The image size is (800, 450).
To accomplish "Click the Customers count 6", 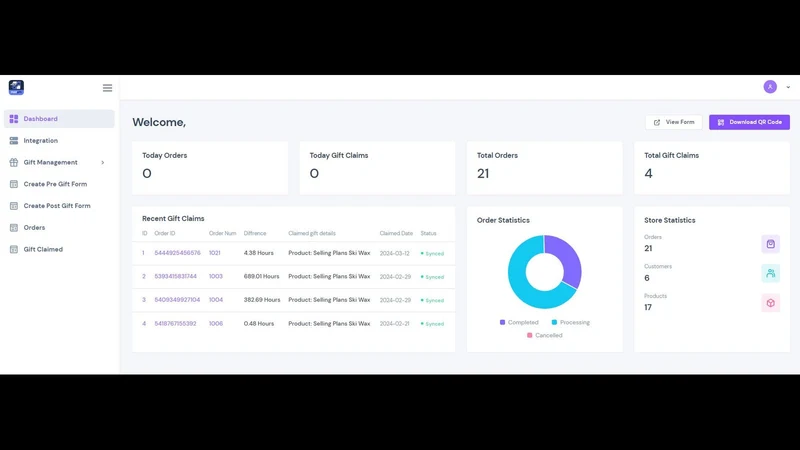I will (646, 278).
